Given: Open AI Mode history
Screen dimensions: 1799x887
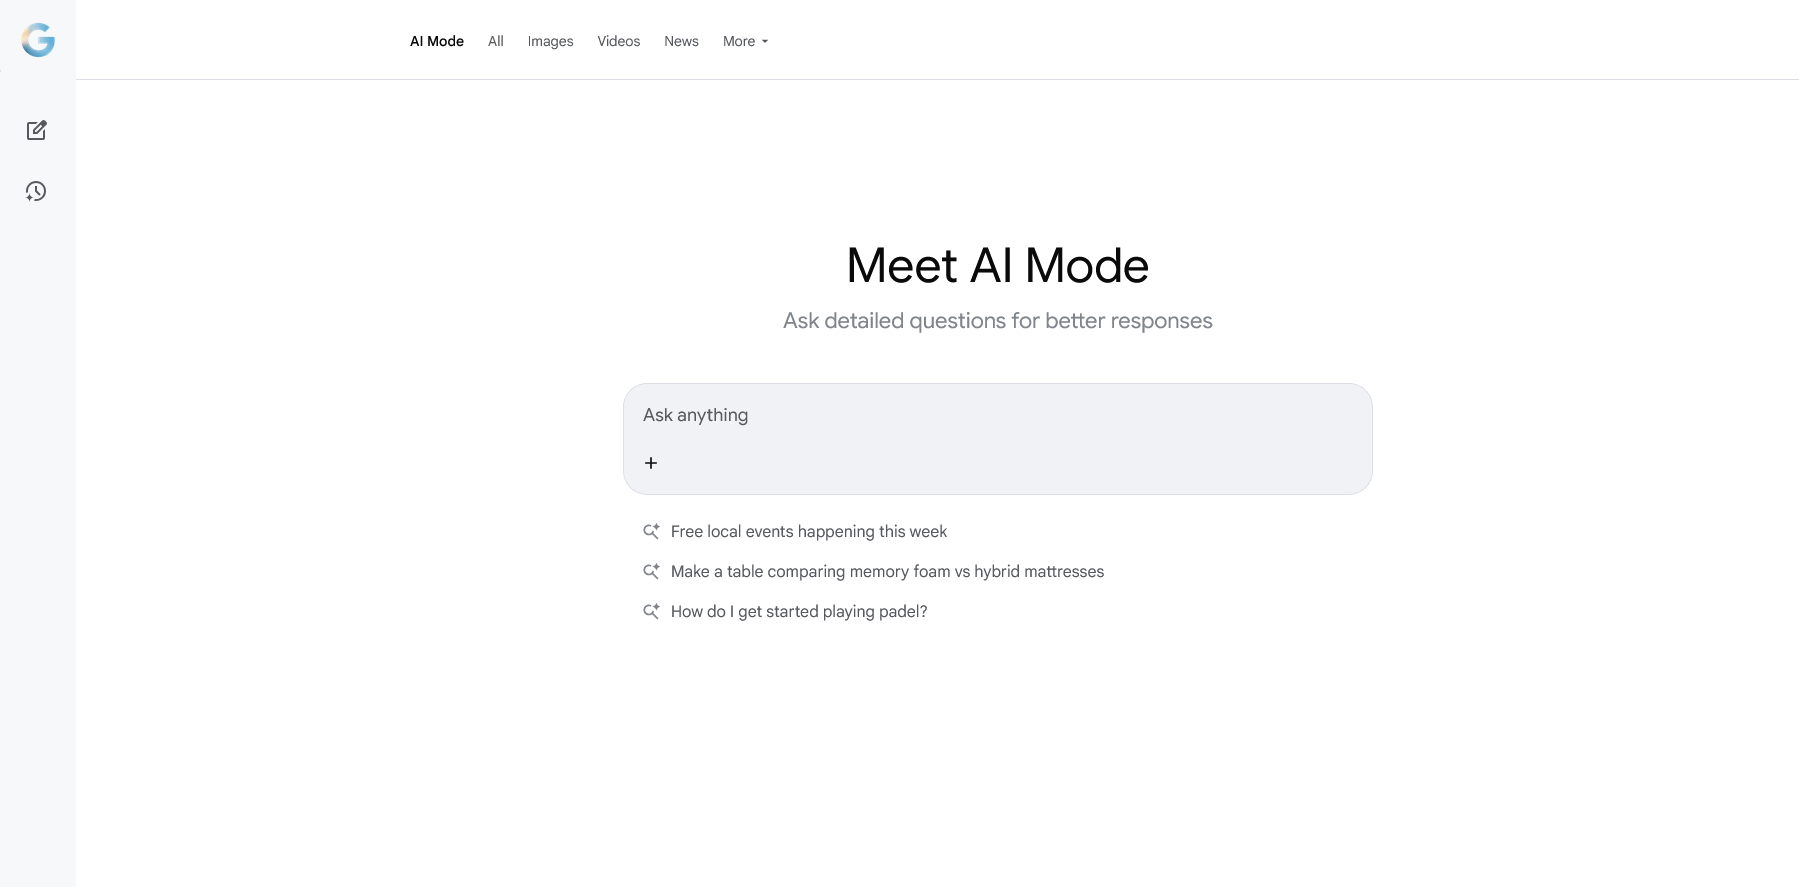Looking at the screenshot, I should point(37,191).
